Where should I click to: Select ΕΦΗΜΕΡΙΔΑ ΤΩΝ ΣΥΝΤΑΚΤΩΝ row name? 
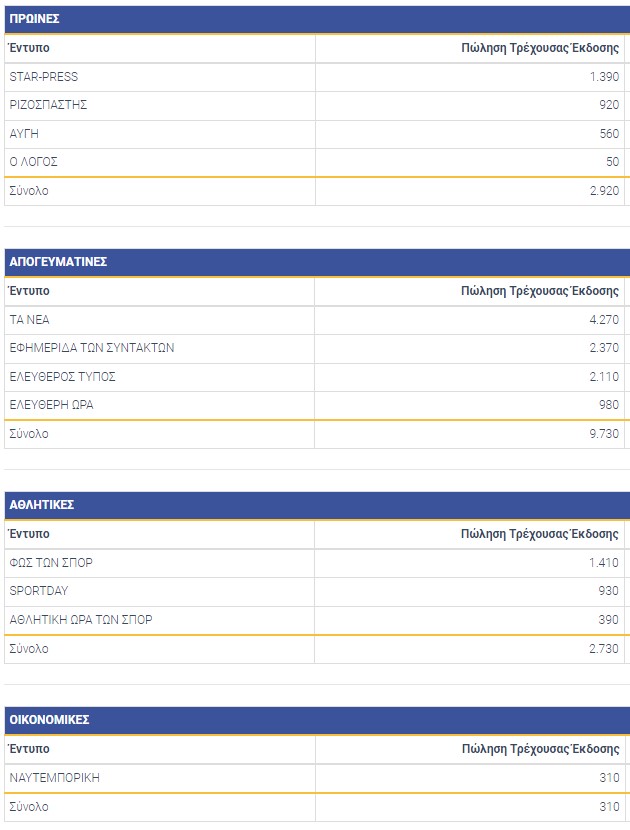pos(92,348)
